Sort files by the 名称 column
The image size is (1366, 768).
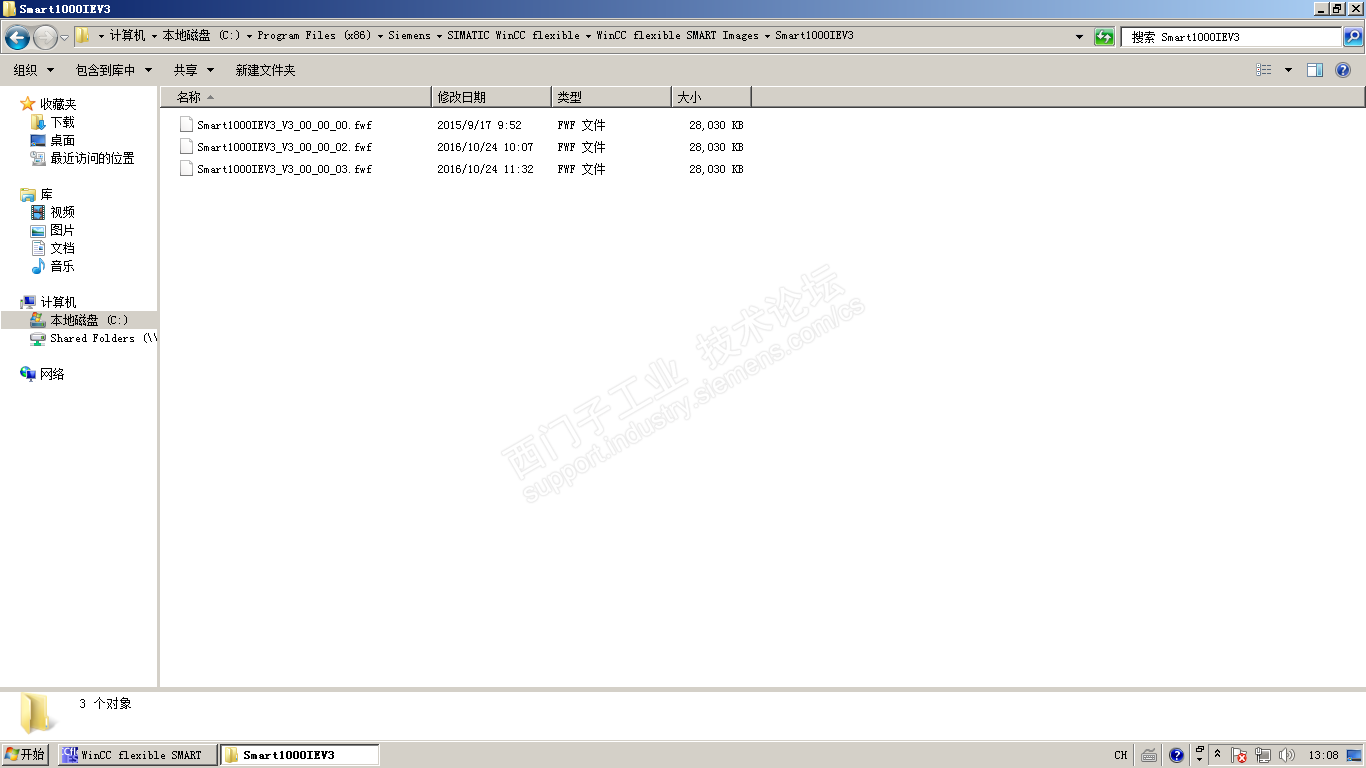pos(296,97)
